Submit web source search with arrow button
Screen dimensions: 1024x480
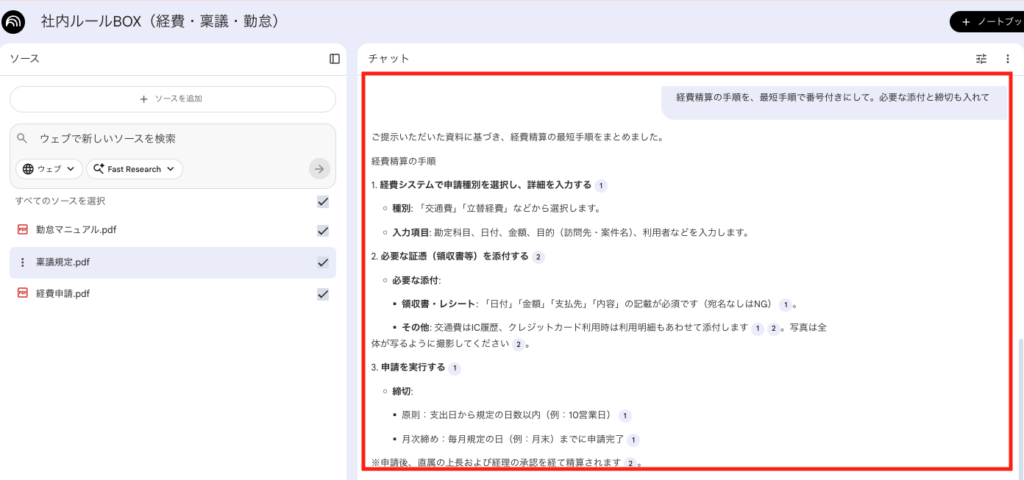pyautogui.click(x=319, y=169)
